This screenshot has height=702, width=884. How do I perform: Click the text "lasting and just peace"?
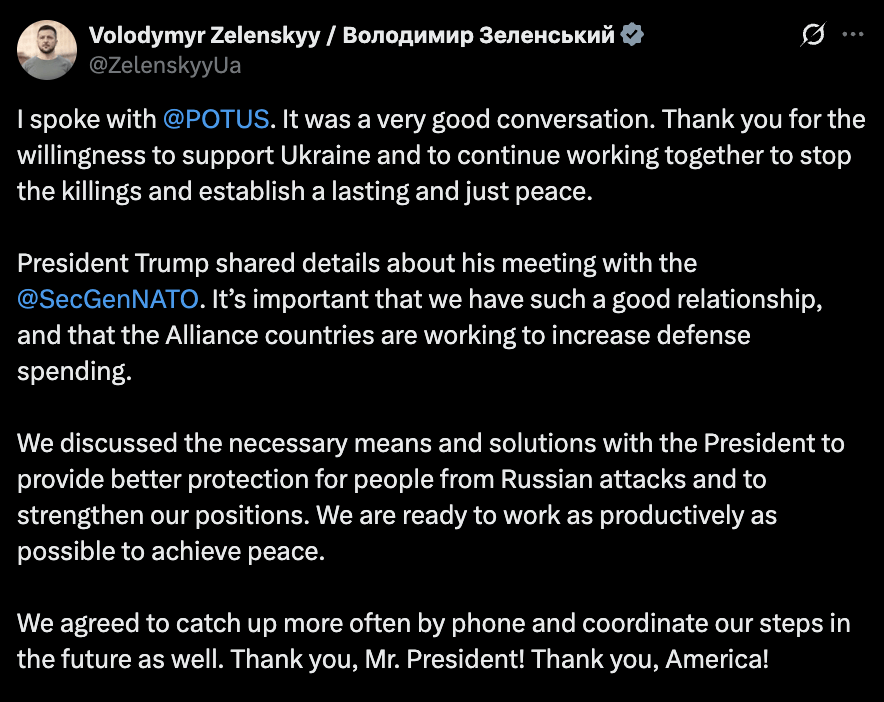(488, 192)
